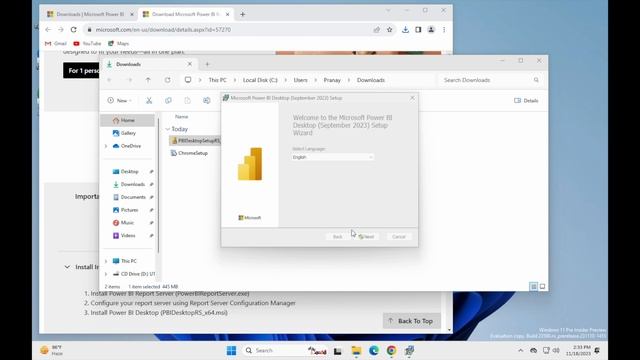640x360 pixels.
Task: Click the Chrome address bar URL
Action: 163,30
